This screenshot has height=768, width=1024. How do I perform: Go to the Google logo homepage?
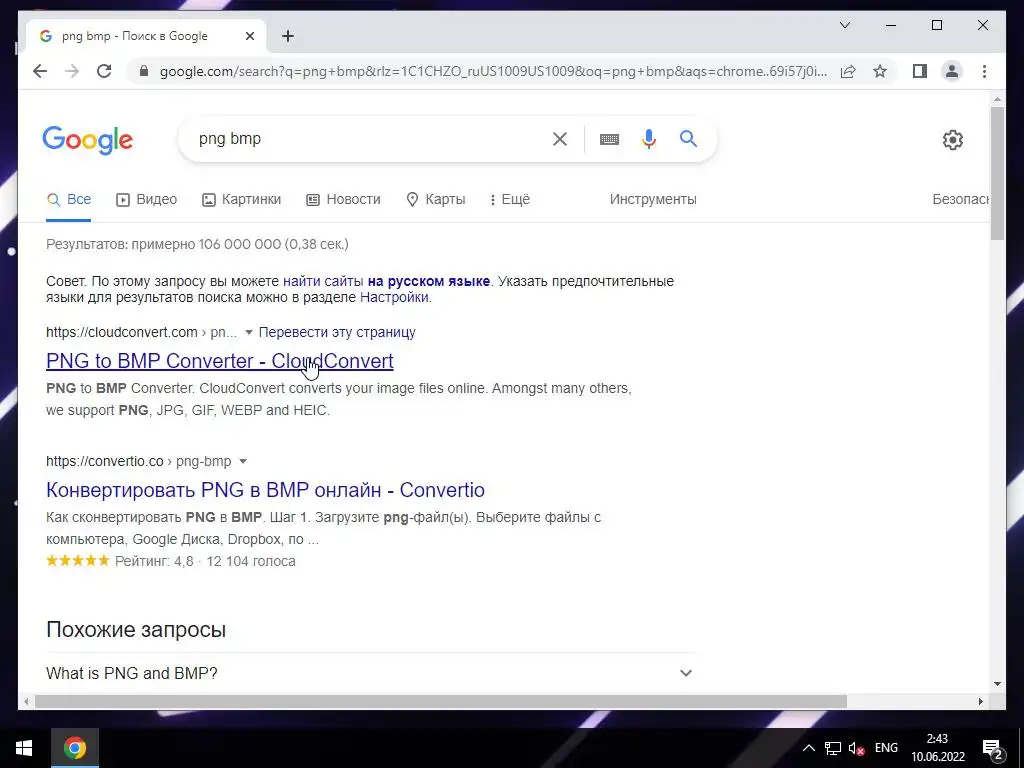click(88, 140)
